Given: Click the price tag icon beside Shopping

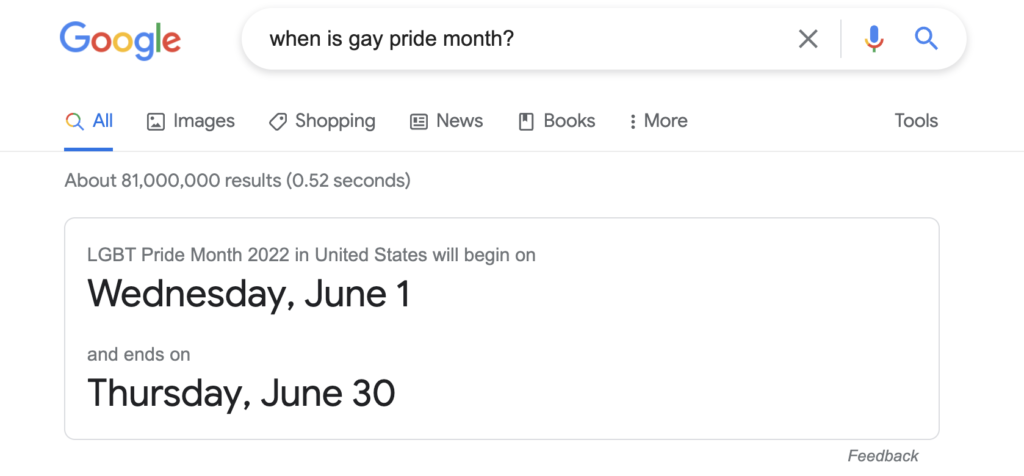Looking at the screenshot, I should point(278,122).
